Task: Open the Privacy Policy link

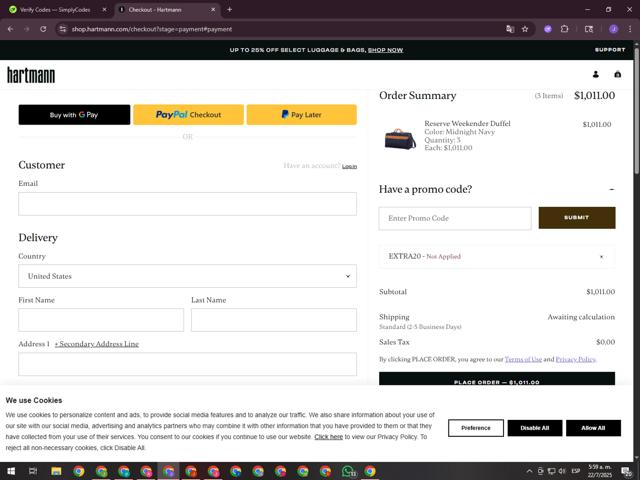Action: click(576, 360)
